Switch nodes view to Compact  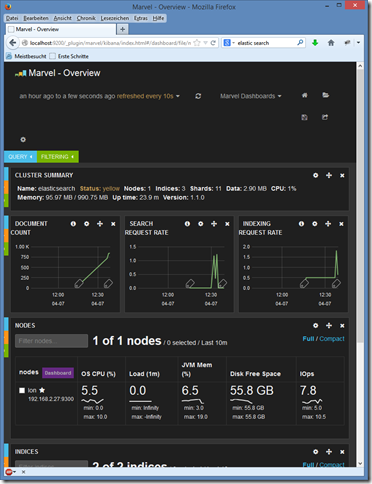click(332, 339)
